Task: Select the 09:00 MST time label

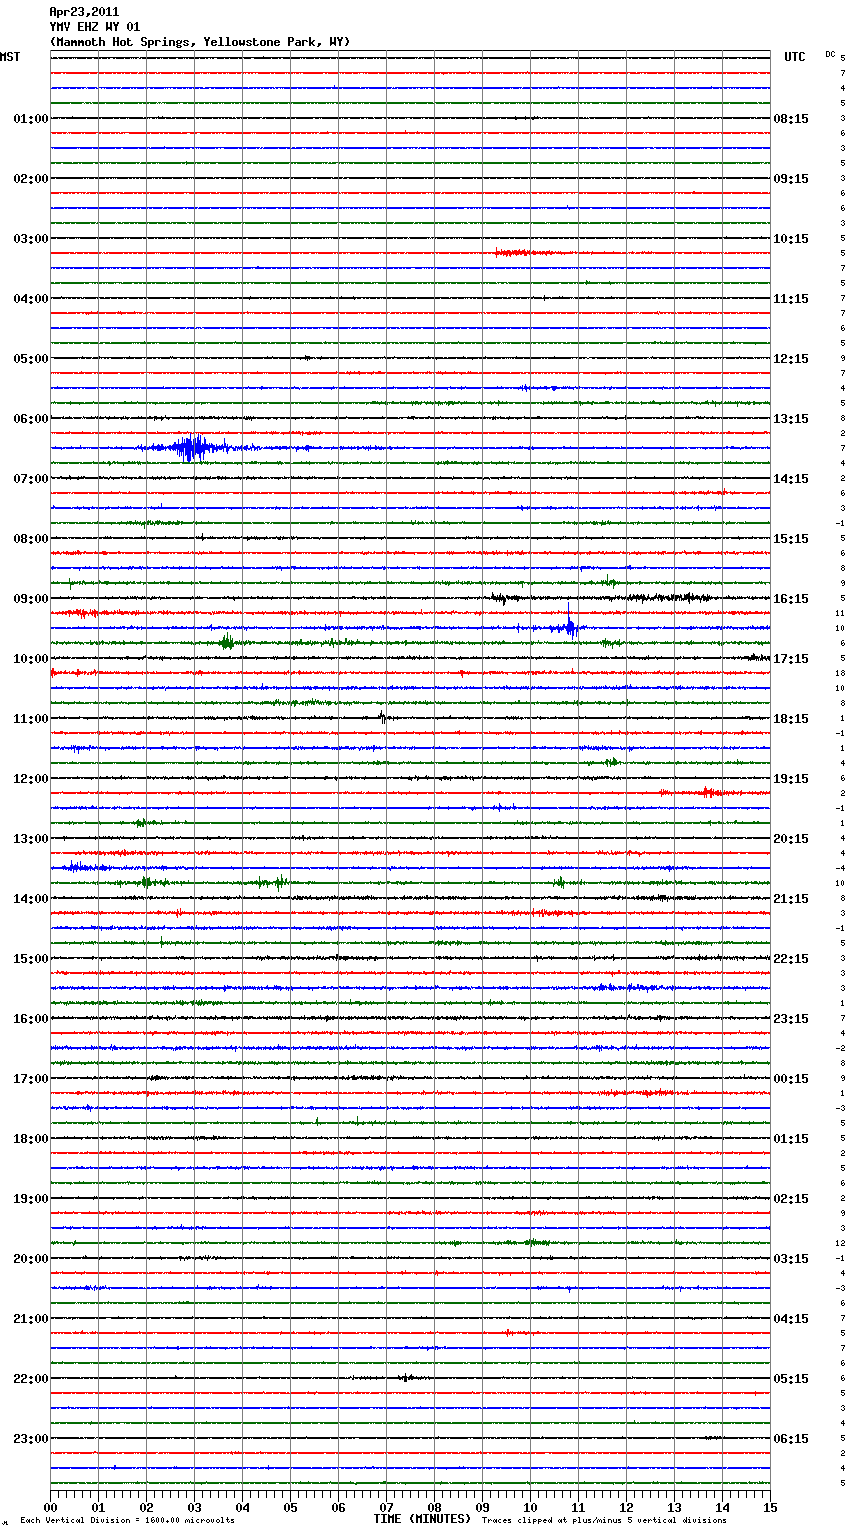Action: coord(31,599)
